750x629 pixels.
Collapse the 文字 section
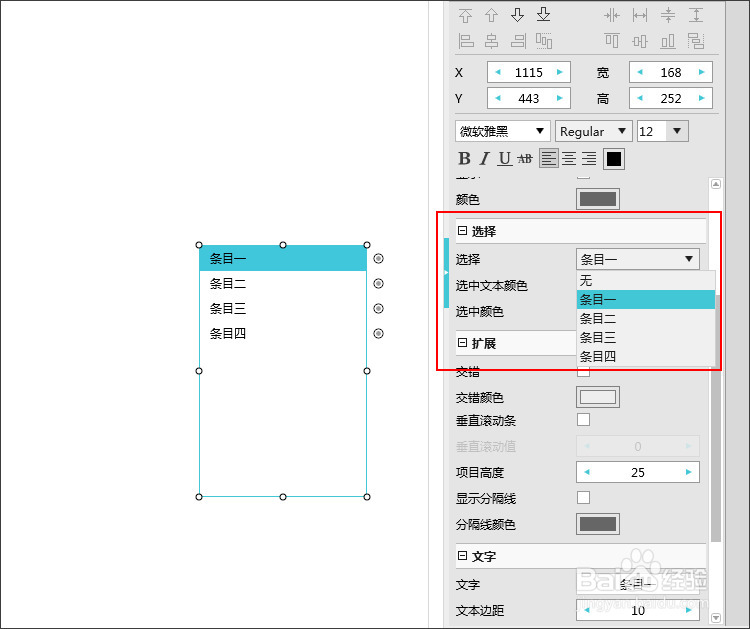point(462,556)
